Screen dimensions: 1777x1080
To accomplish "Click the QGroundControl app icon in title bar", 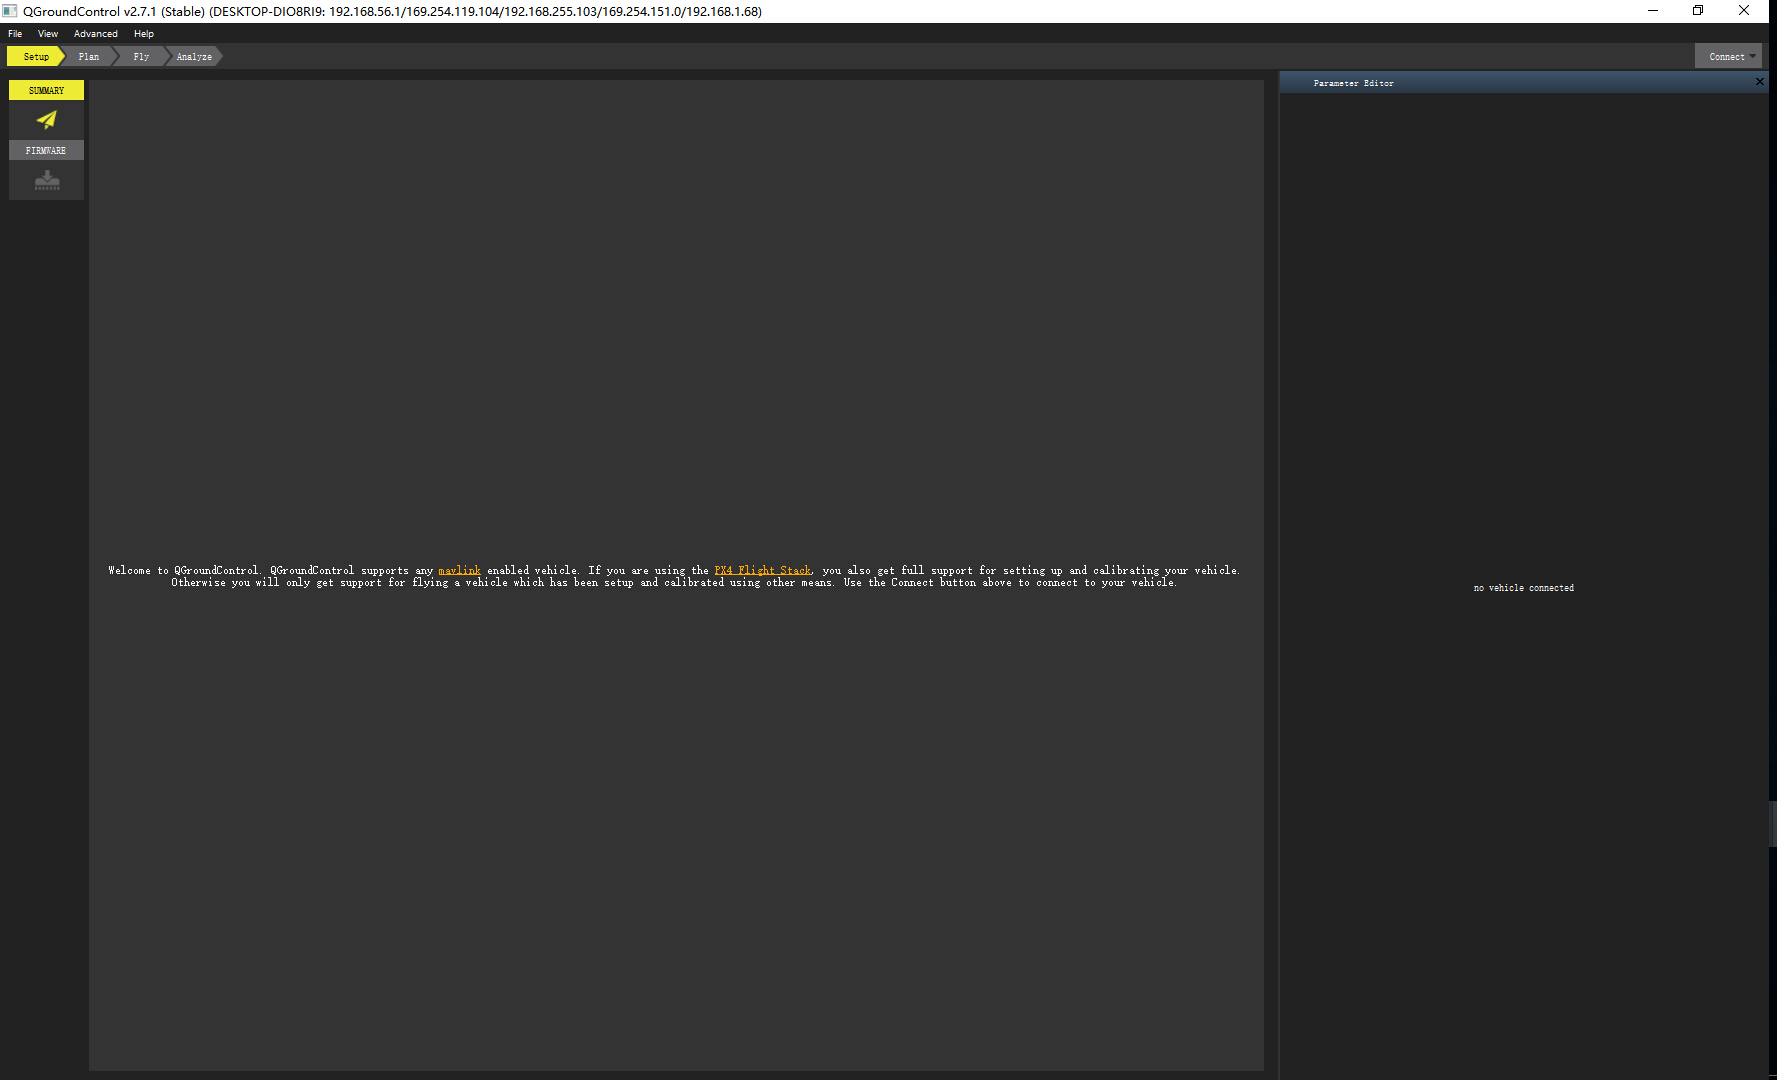I will (10, 11).
